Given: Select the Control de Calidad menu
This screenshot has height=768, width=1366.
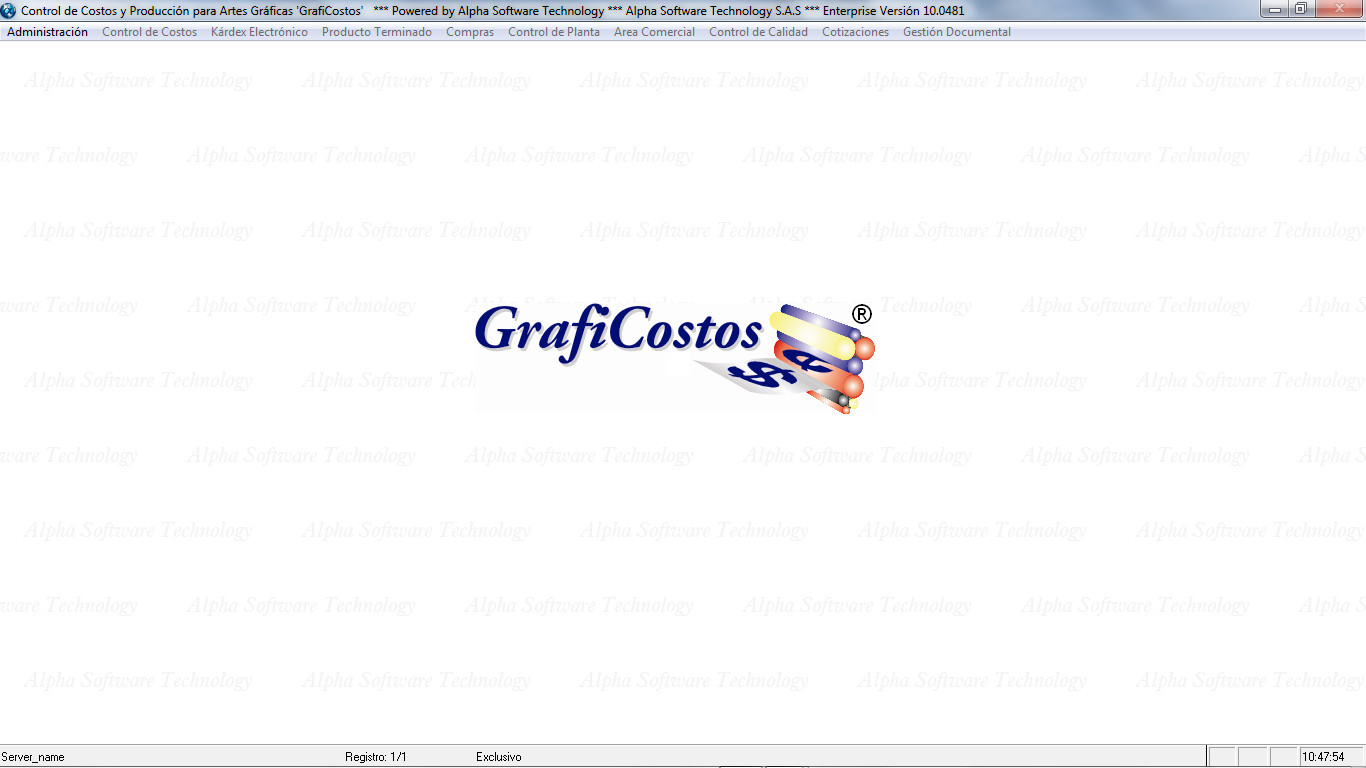Looking at the screenshot, I should 758,32.
